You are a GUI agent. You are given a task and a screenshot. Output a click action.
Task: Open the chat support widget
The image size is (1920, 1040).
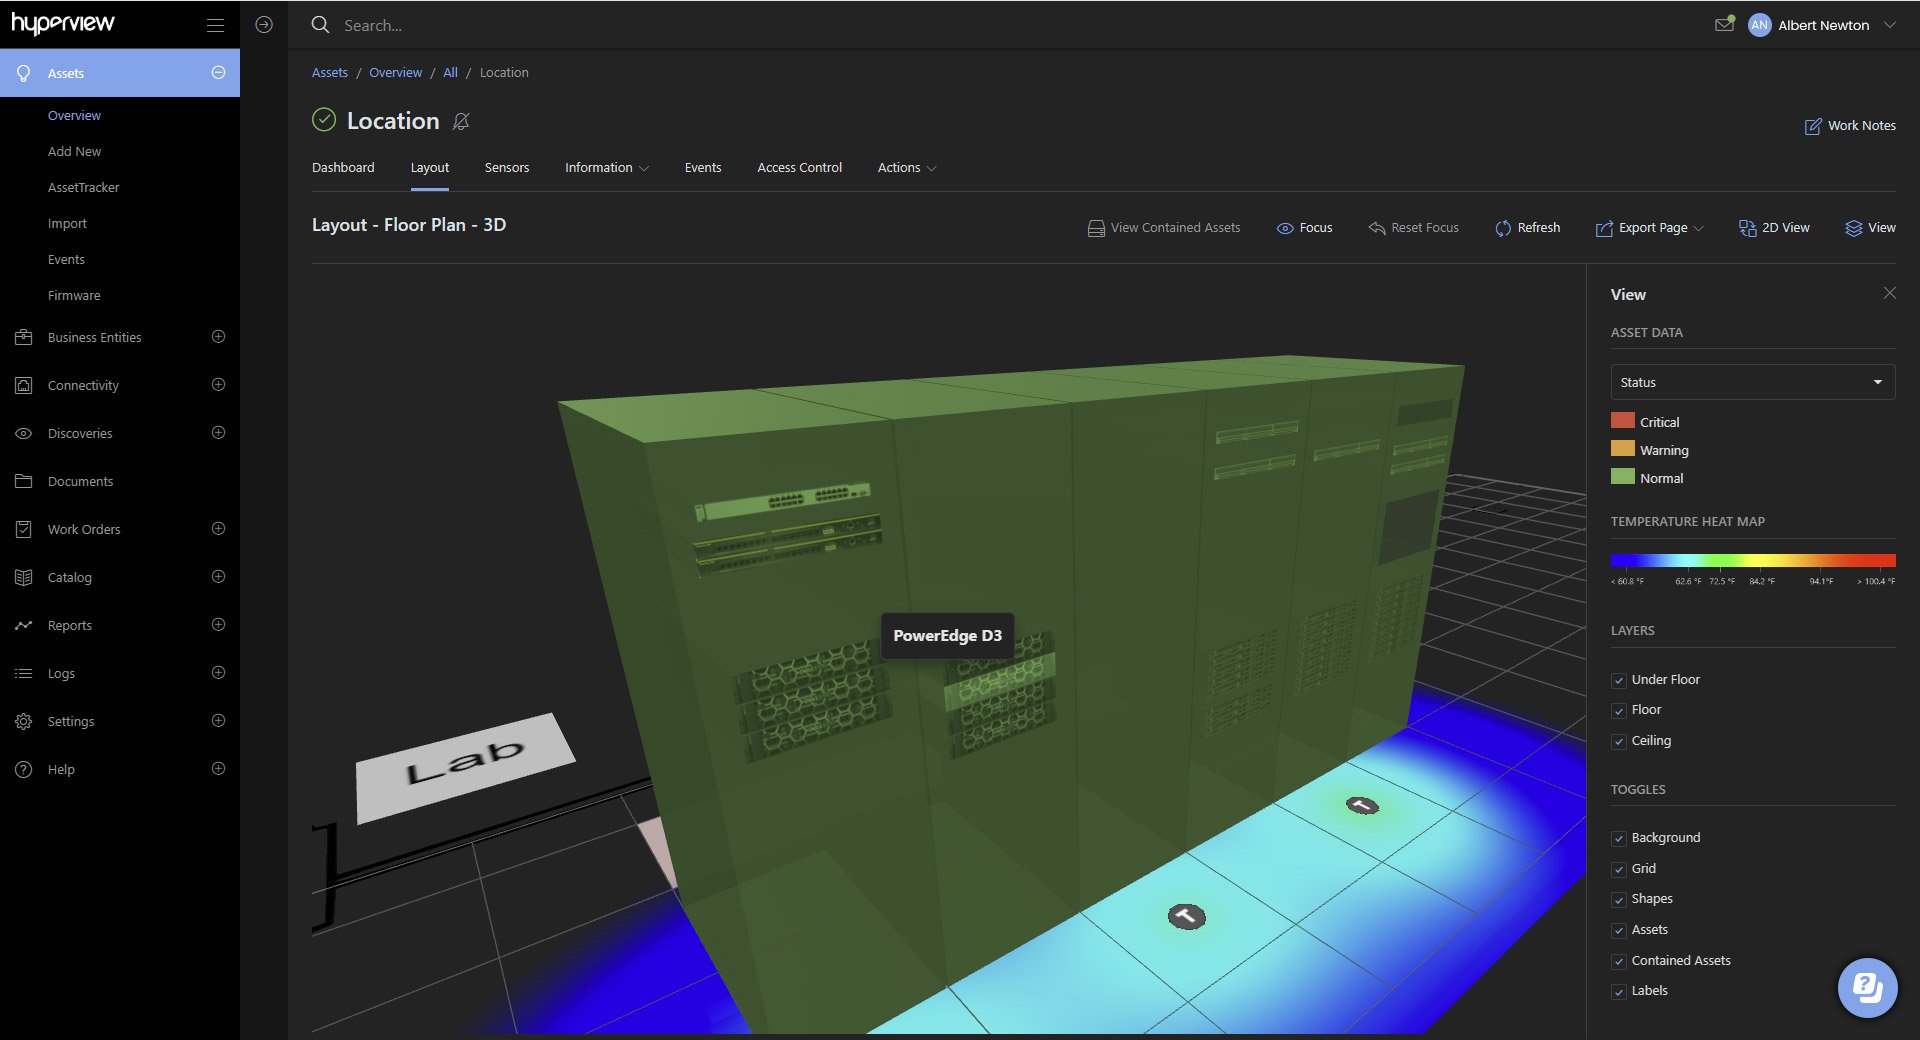pyautogui.click(x=1867, y=988)
